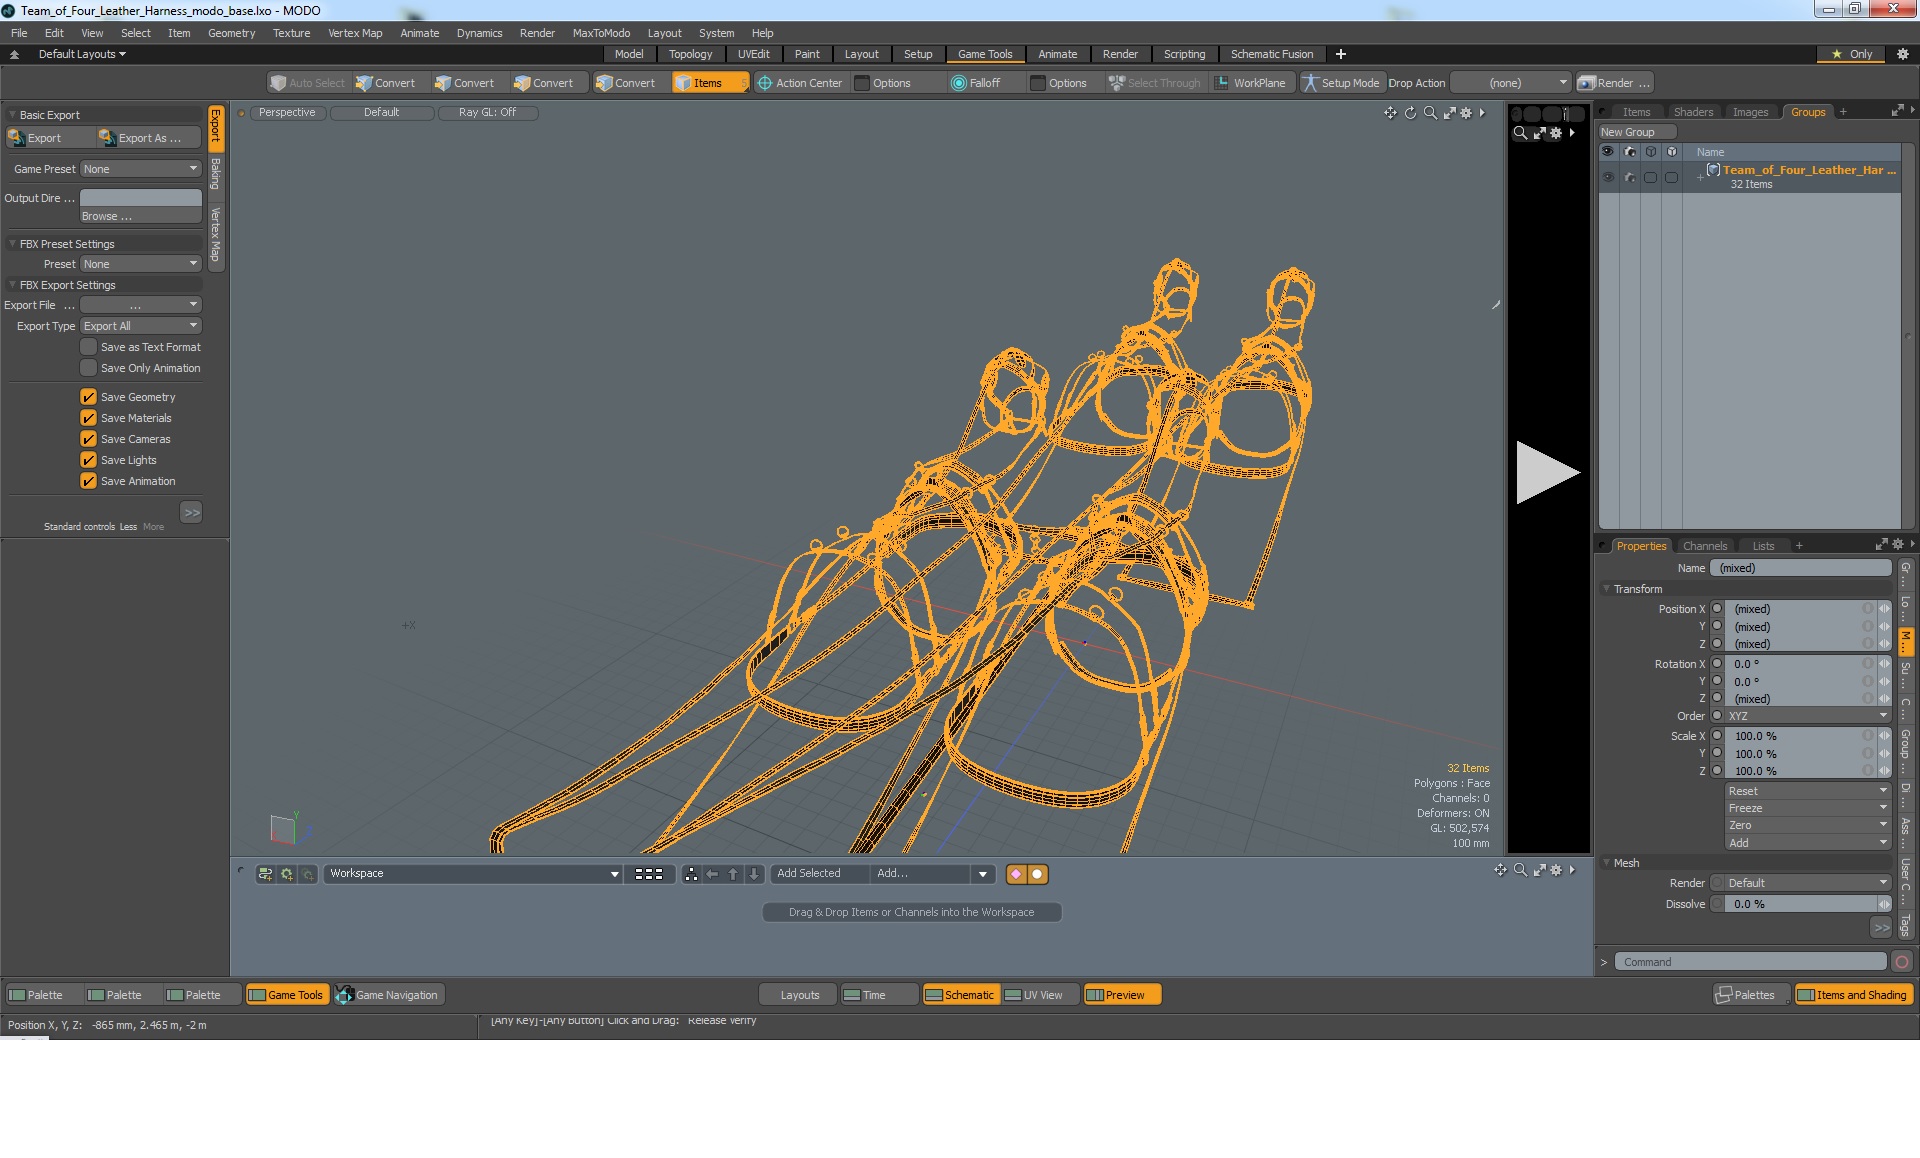
Task: Open the Vertex Map side tab
Action: [215, 235]
